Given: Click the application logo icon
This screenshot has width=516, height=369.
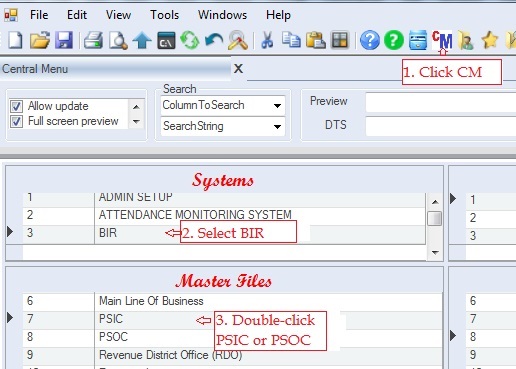Looking at the screenshot, I should tap(11, 15).
